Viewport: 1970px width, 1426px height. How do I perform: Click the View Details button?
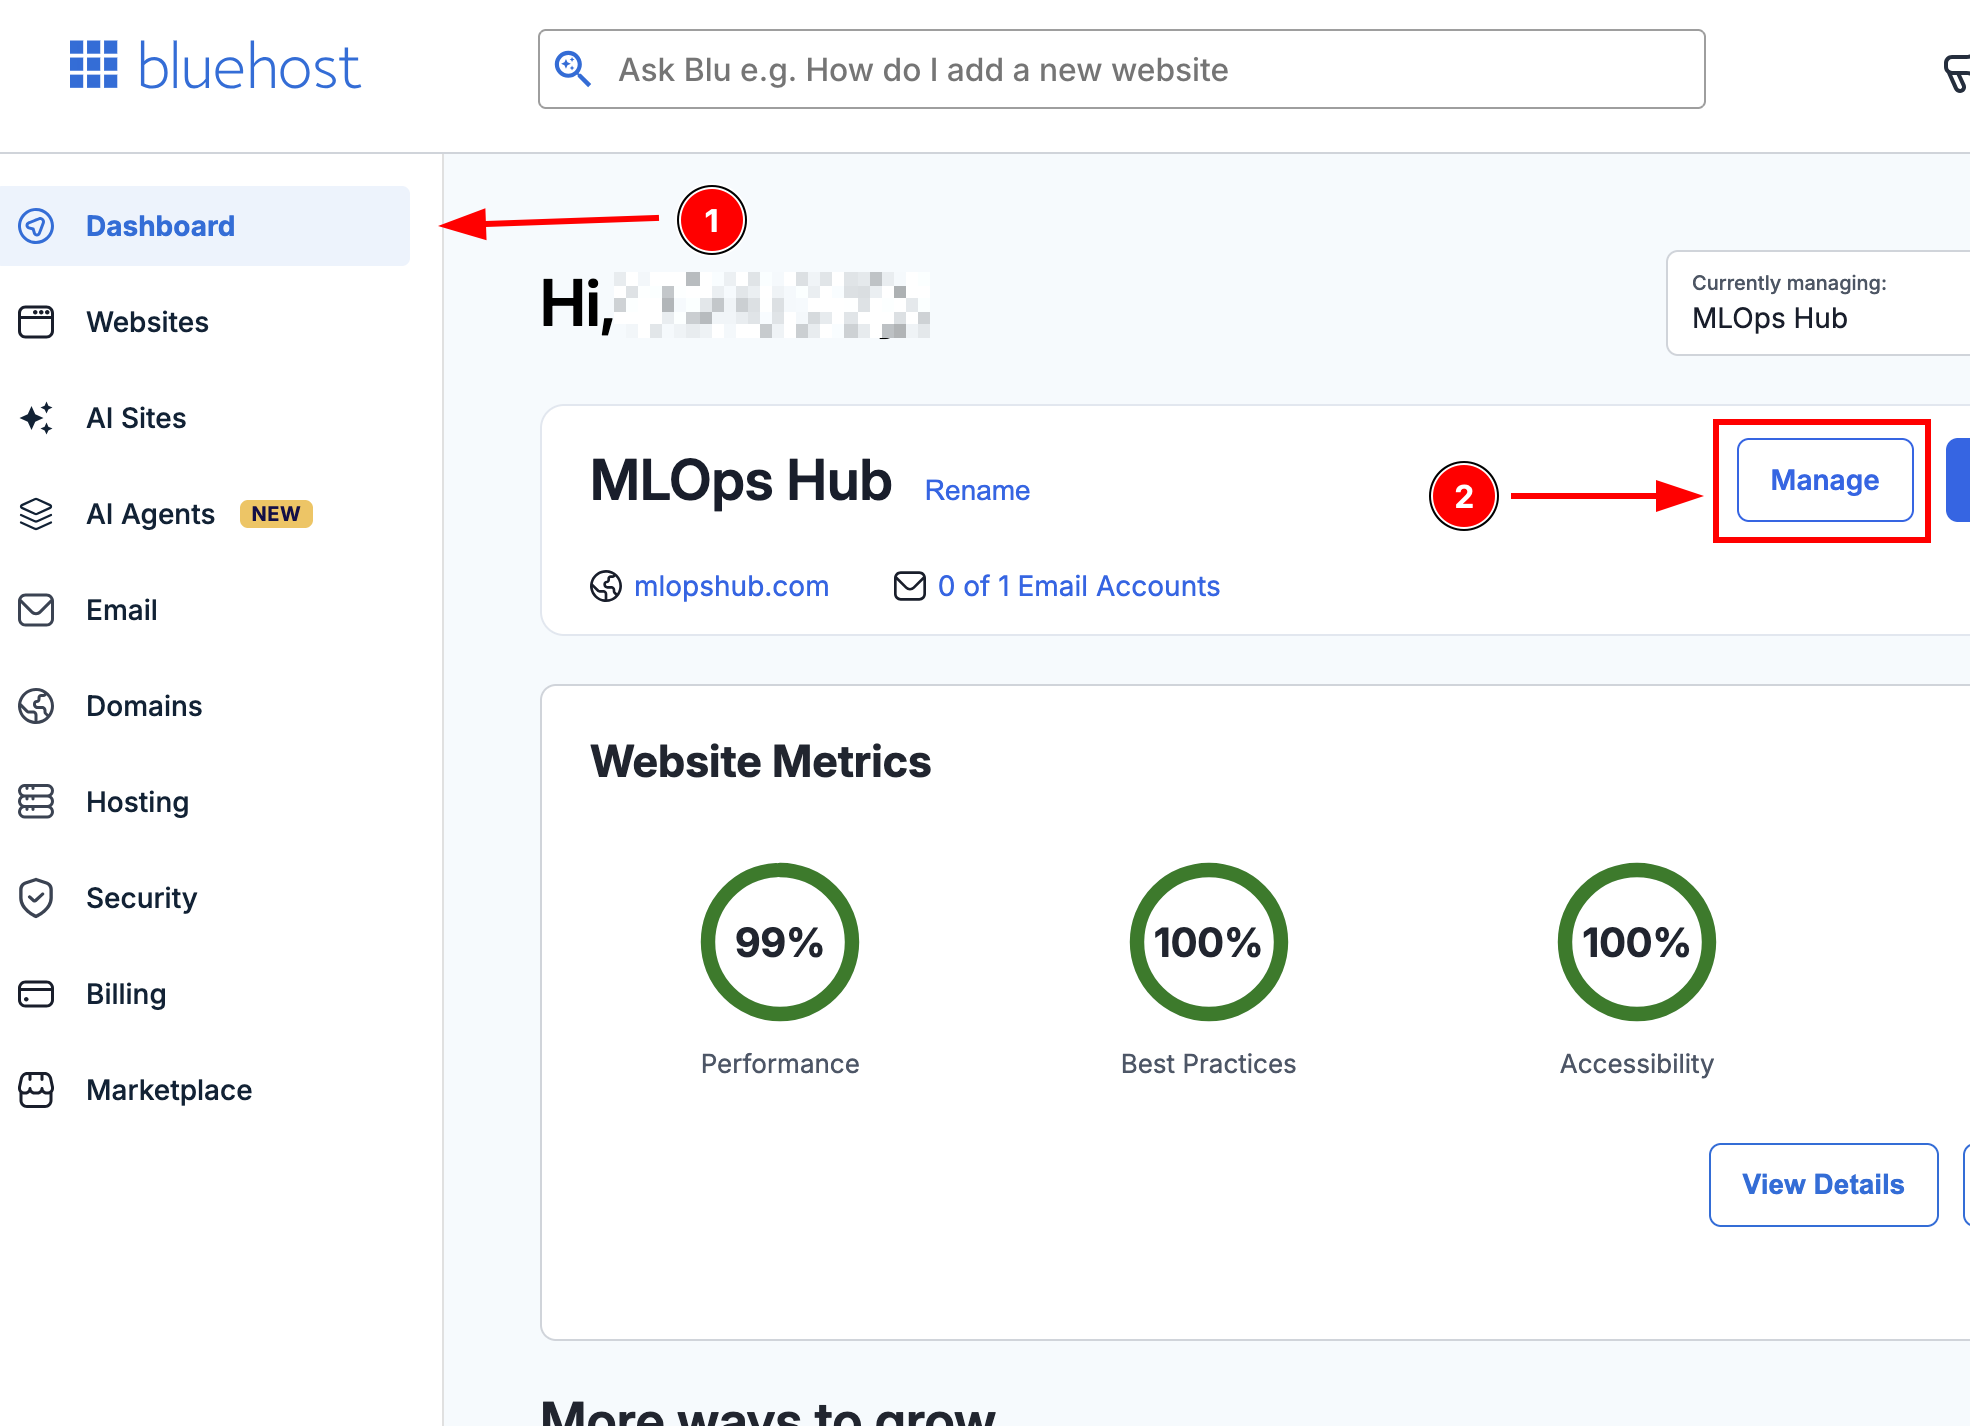(1824, 1185)
